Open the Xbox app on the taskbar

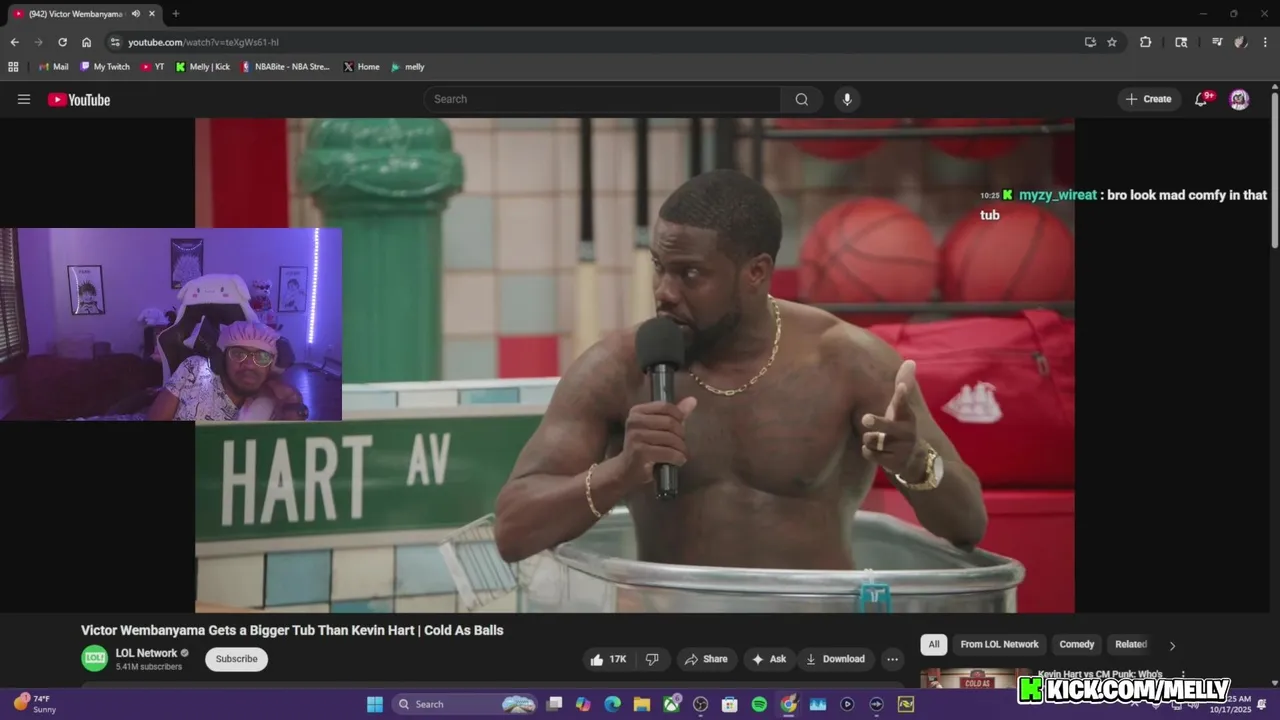(x=671, y=704)
